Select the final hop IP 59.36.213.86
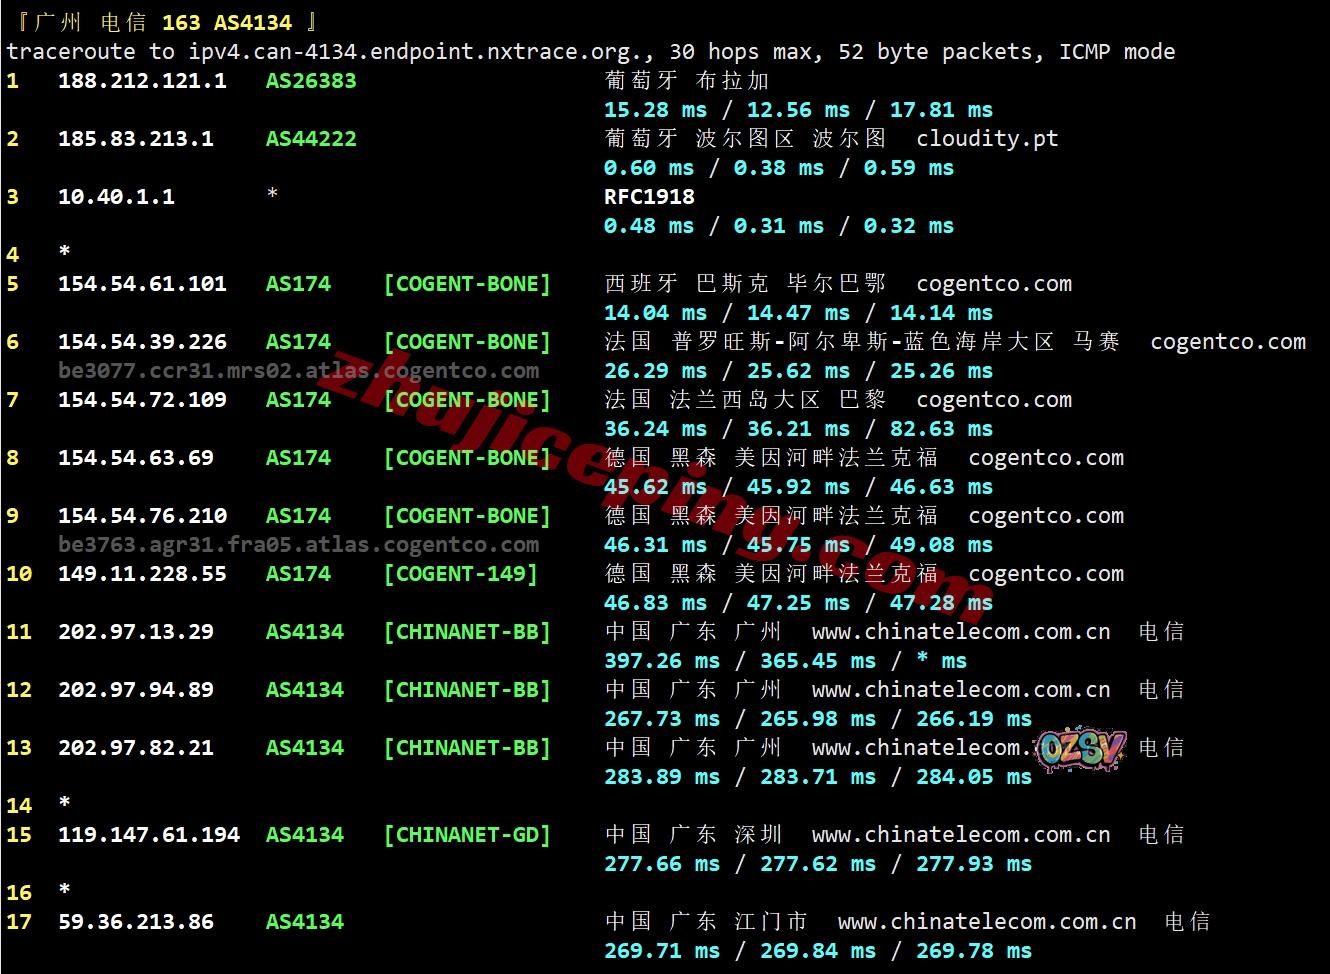Screen dimensions: 1330x974 coord(135,922)
